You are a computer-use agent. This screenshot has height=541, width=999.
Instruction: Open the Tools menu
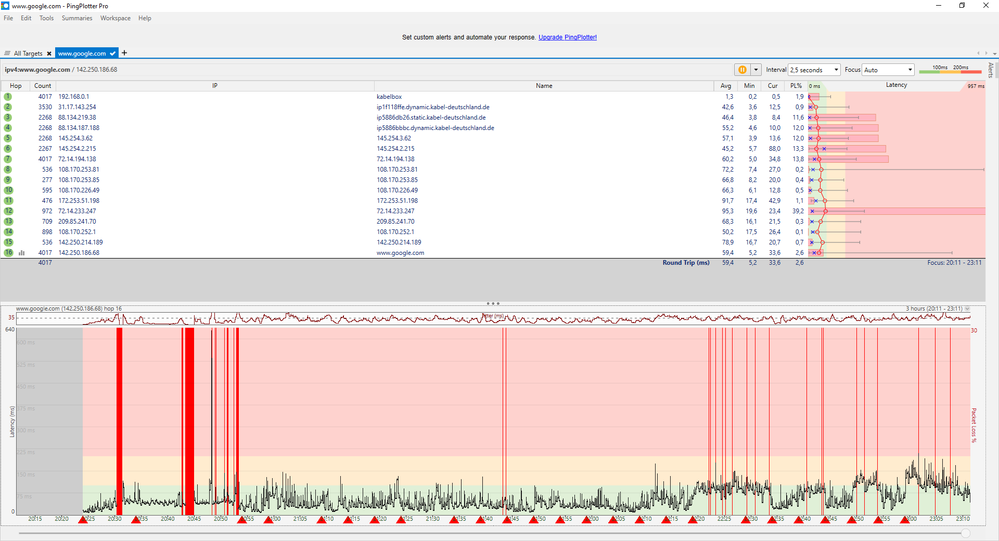(47, 18)
